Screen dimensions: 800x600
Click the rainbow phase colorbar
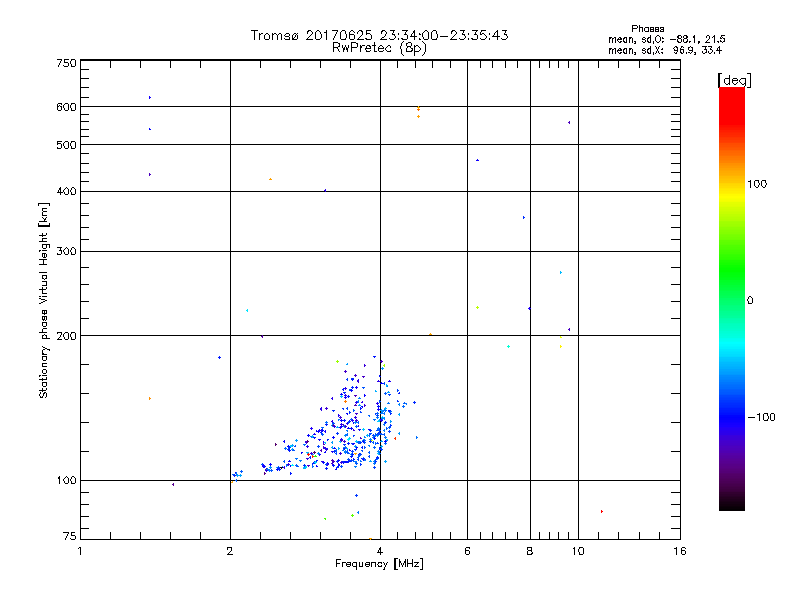732,298
